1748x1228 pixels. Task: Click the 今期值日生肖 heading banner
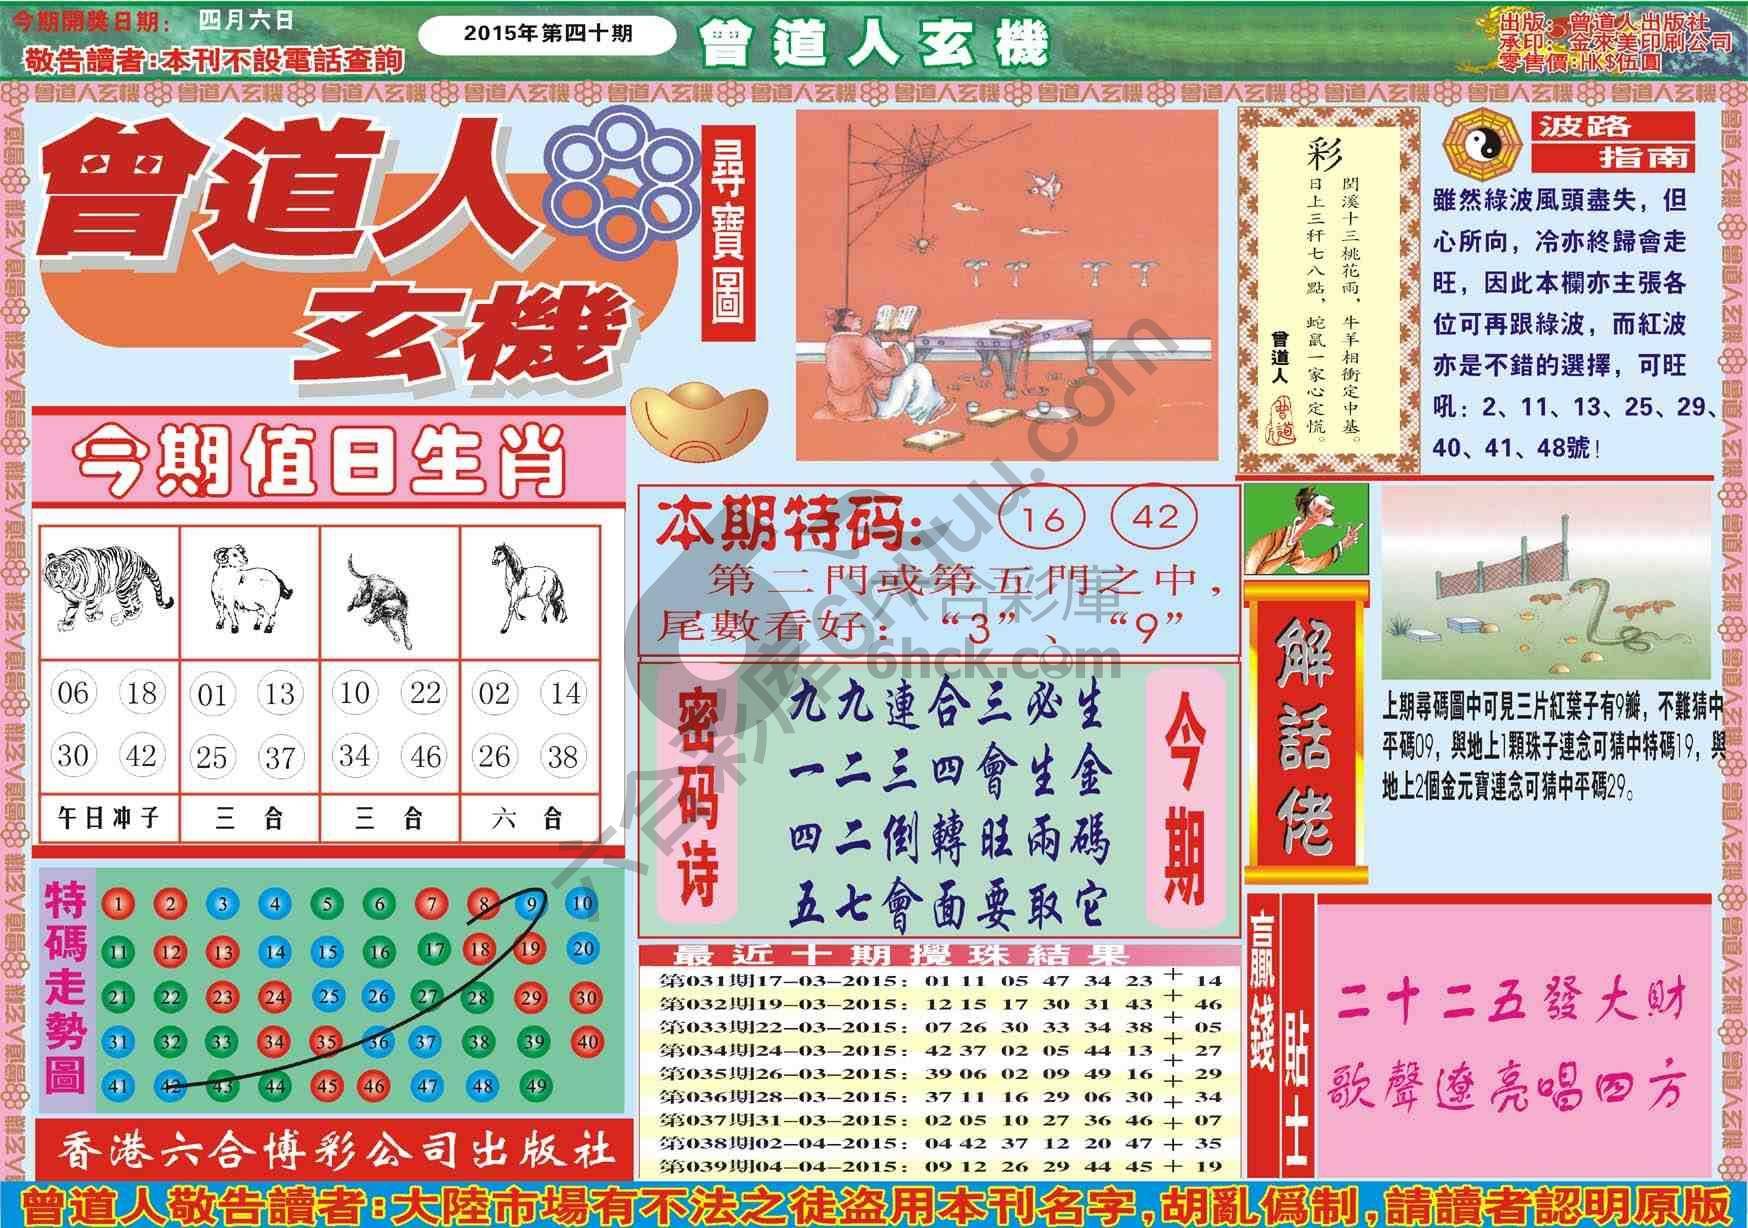coord(321,462)
